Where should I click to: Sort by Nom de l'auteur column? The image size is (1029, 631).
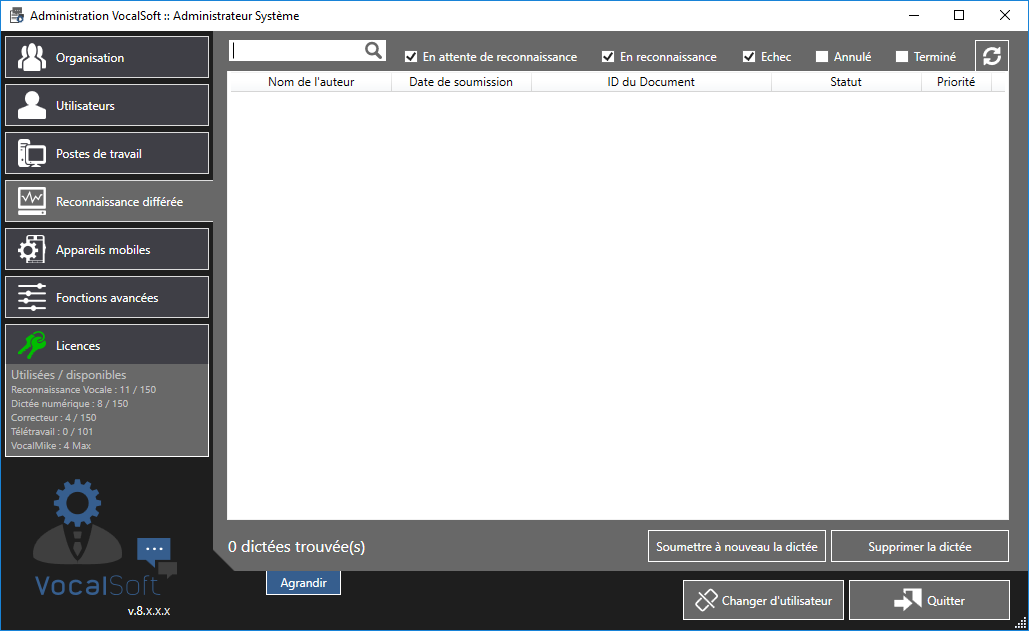[311, 82]
